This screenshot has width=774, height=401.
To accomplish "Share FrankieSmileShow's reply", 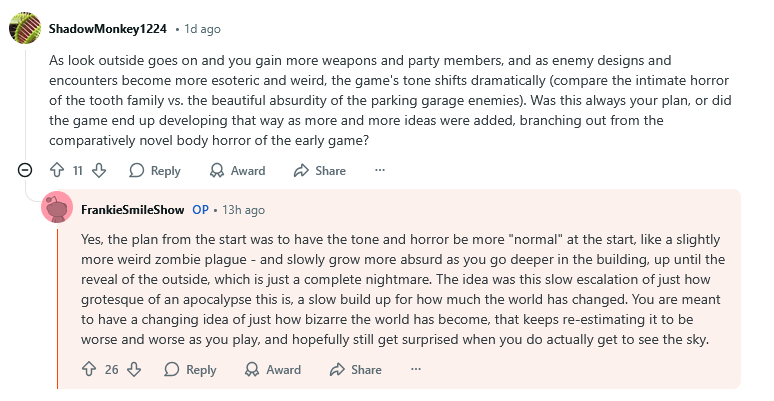I will 355,370.
